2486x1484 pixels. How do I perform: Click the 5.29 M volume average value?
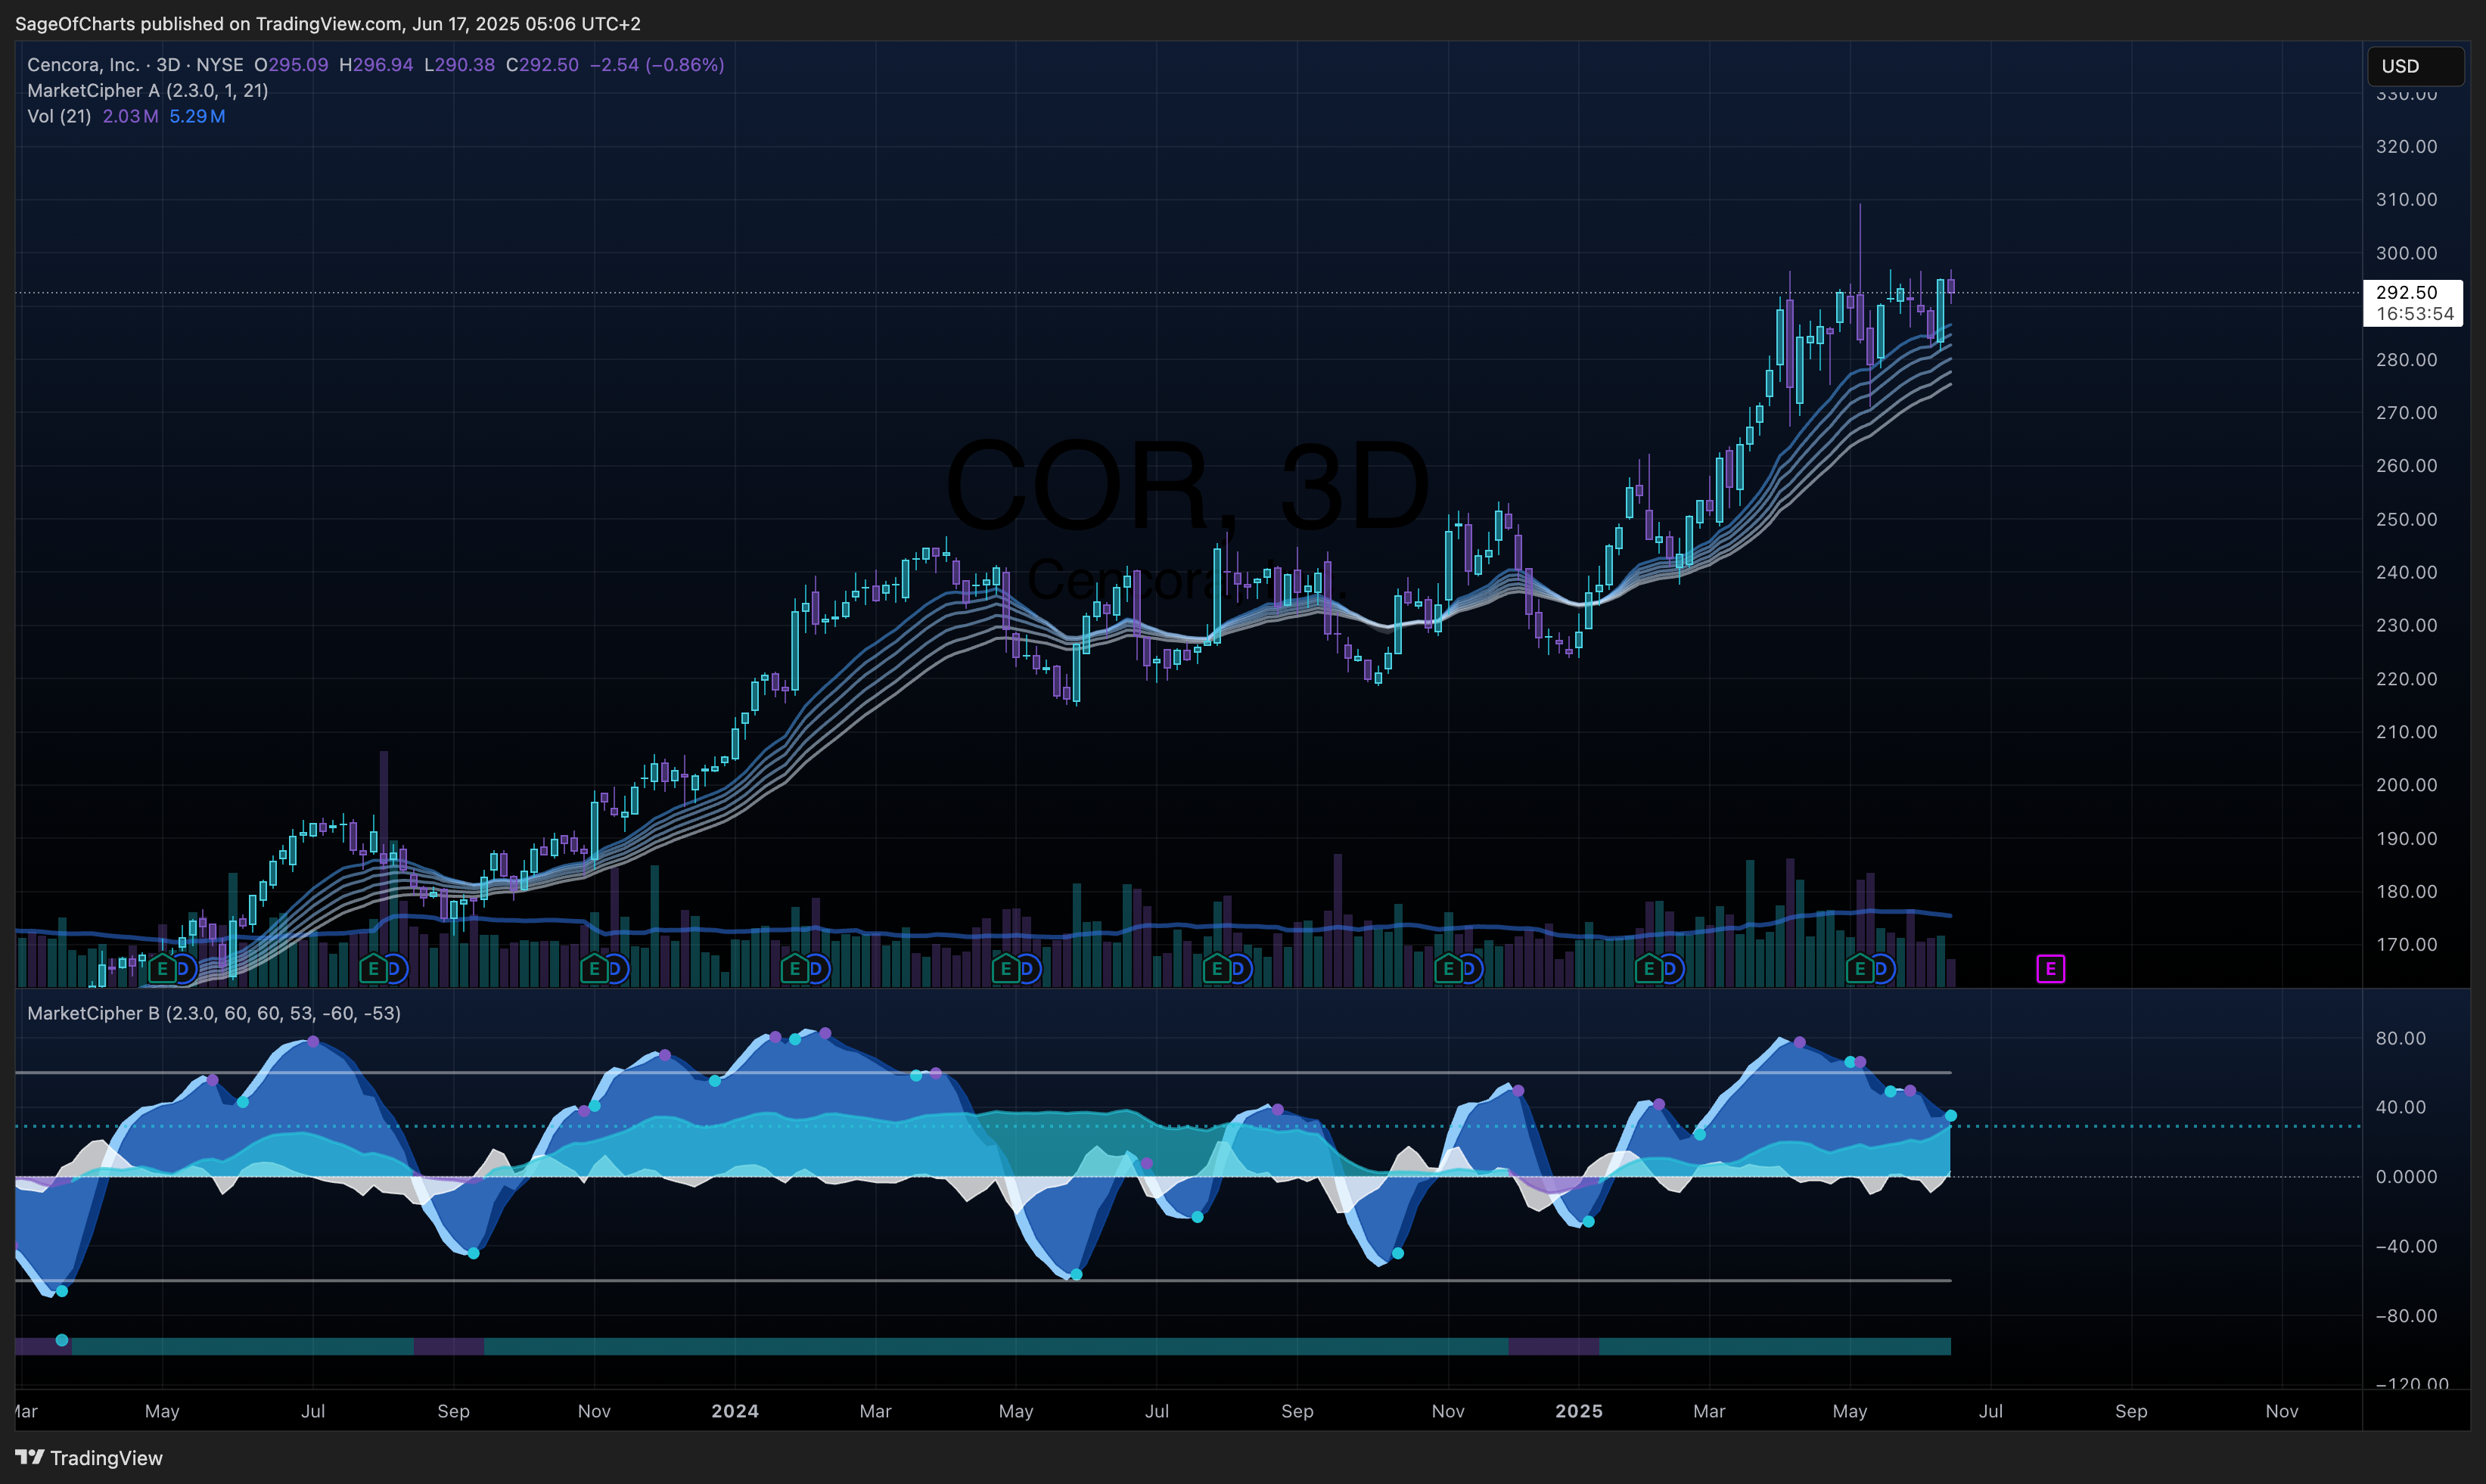197,117
